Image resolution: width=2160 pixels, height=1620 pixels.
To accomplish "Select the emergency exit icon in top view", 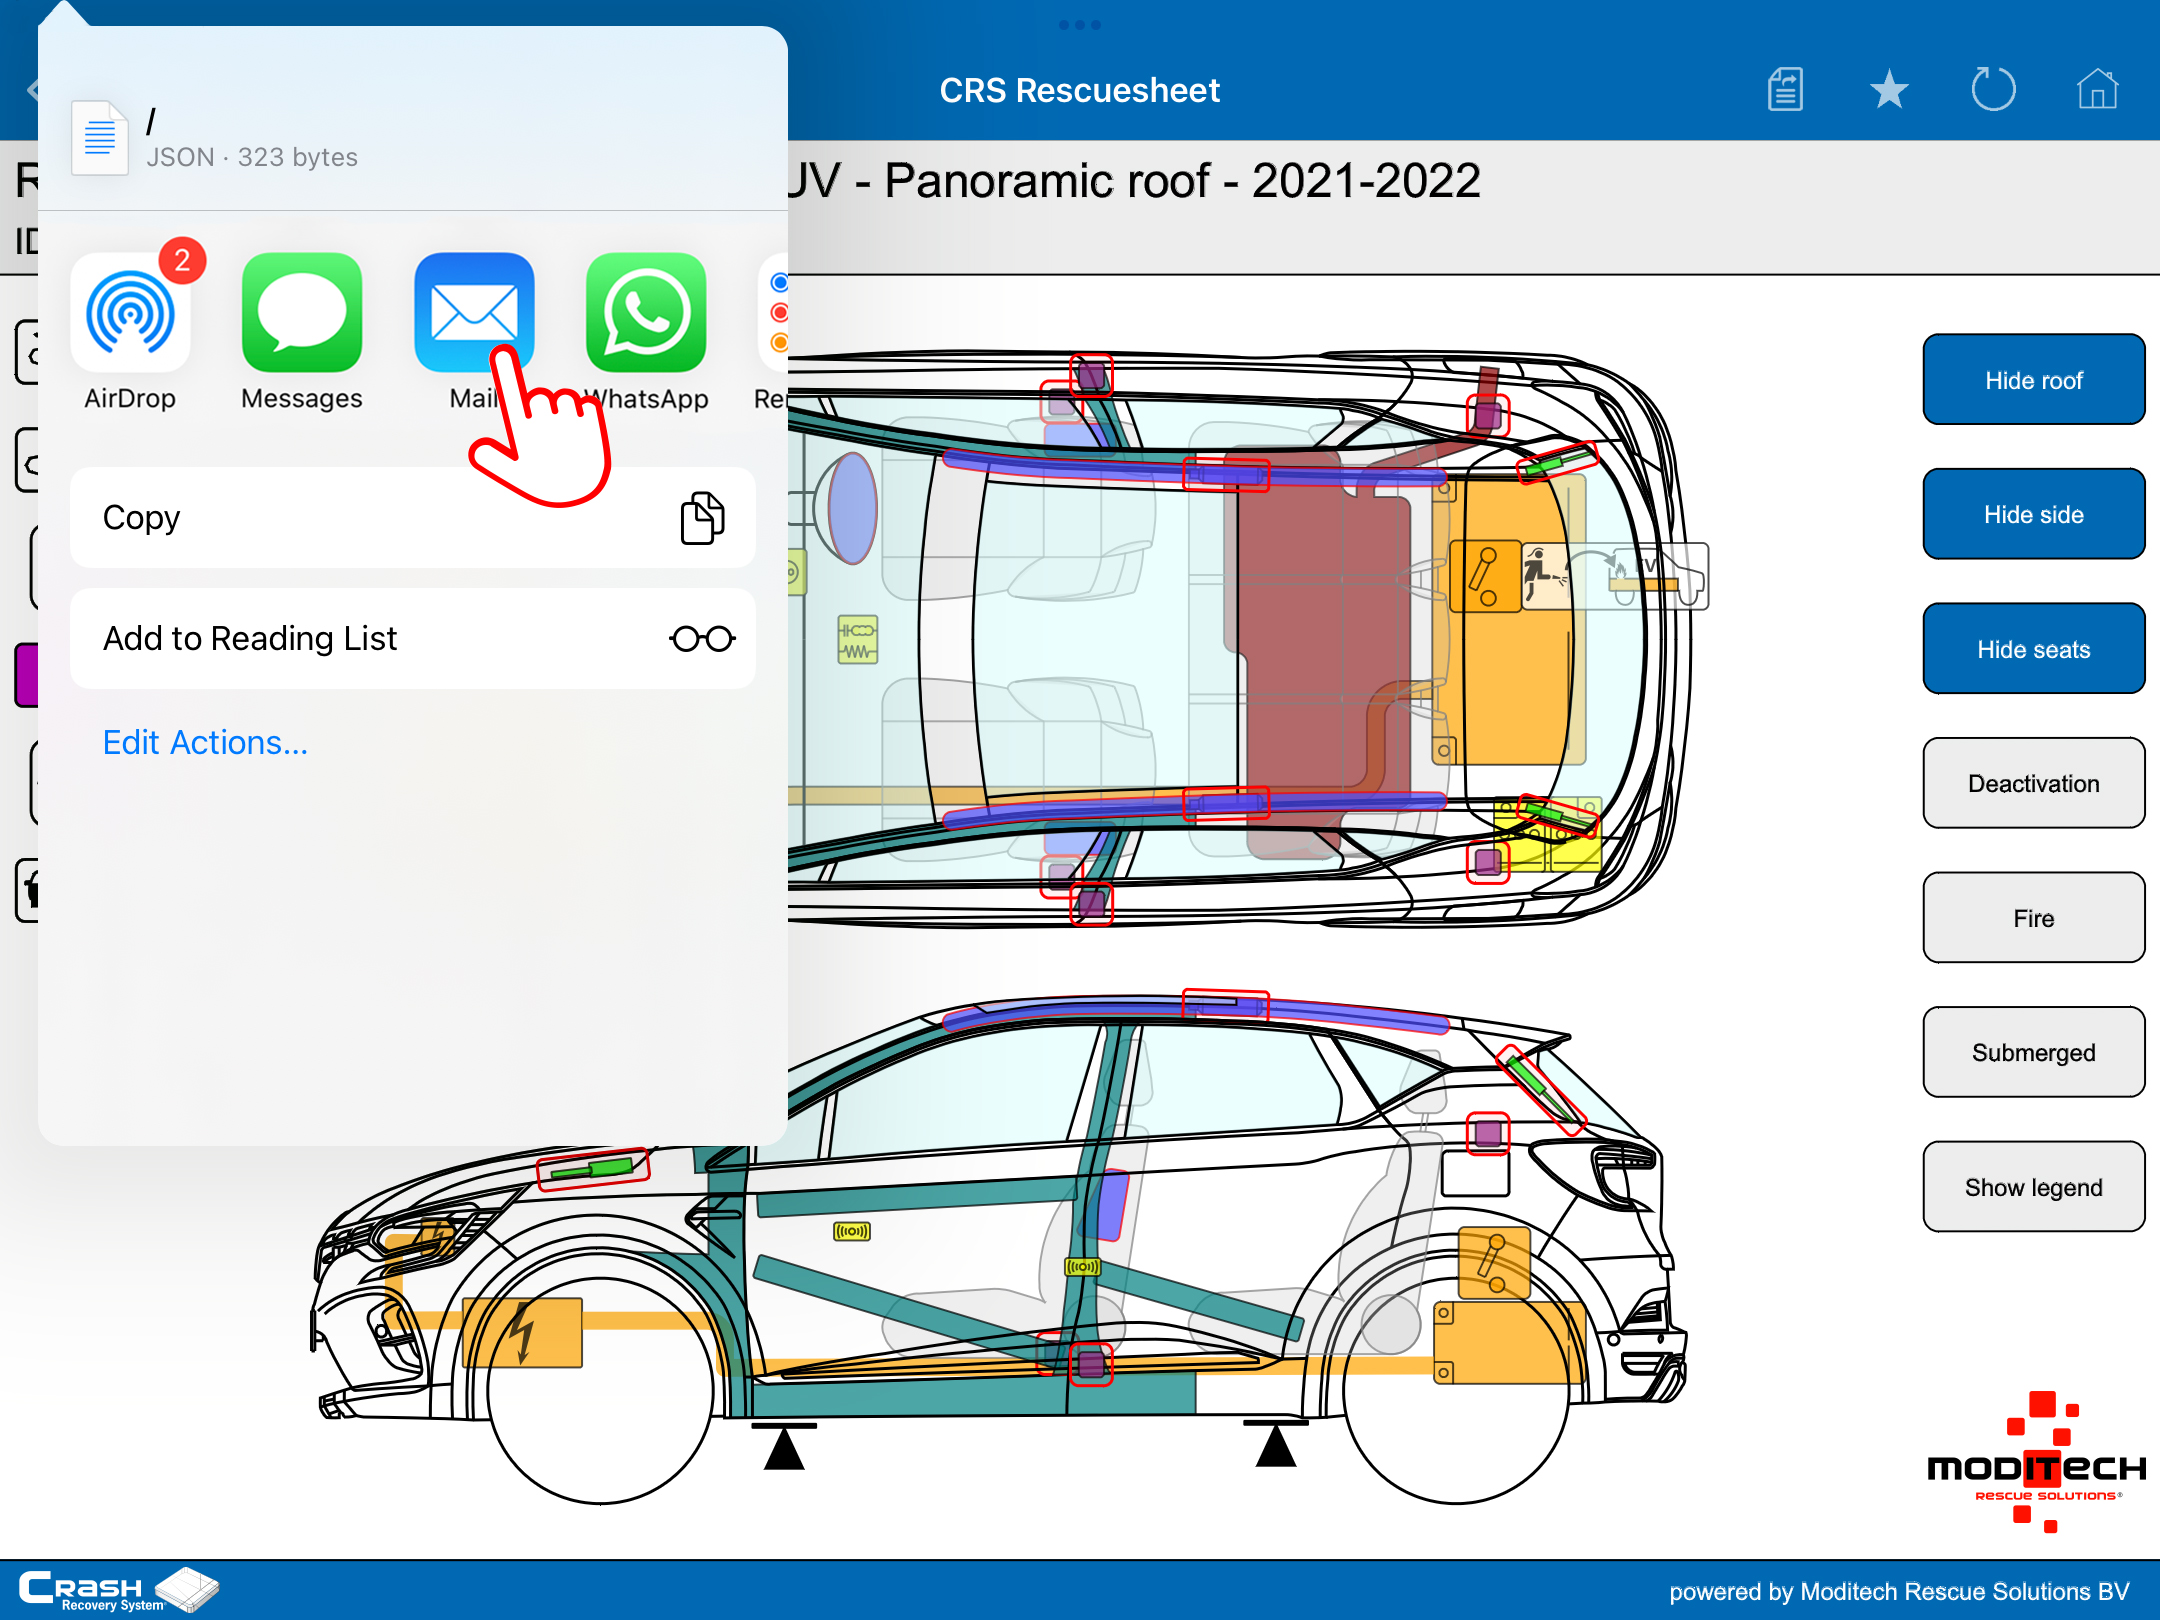I will tap(1545, 576).
